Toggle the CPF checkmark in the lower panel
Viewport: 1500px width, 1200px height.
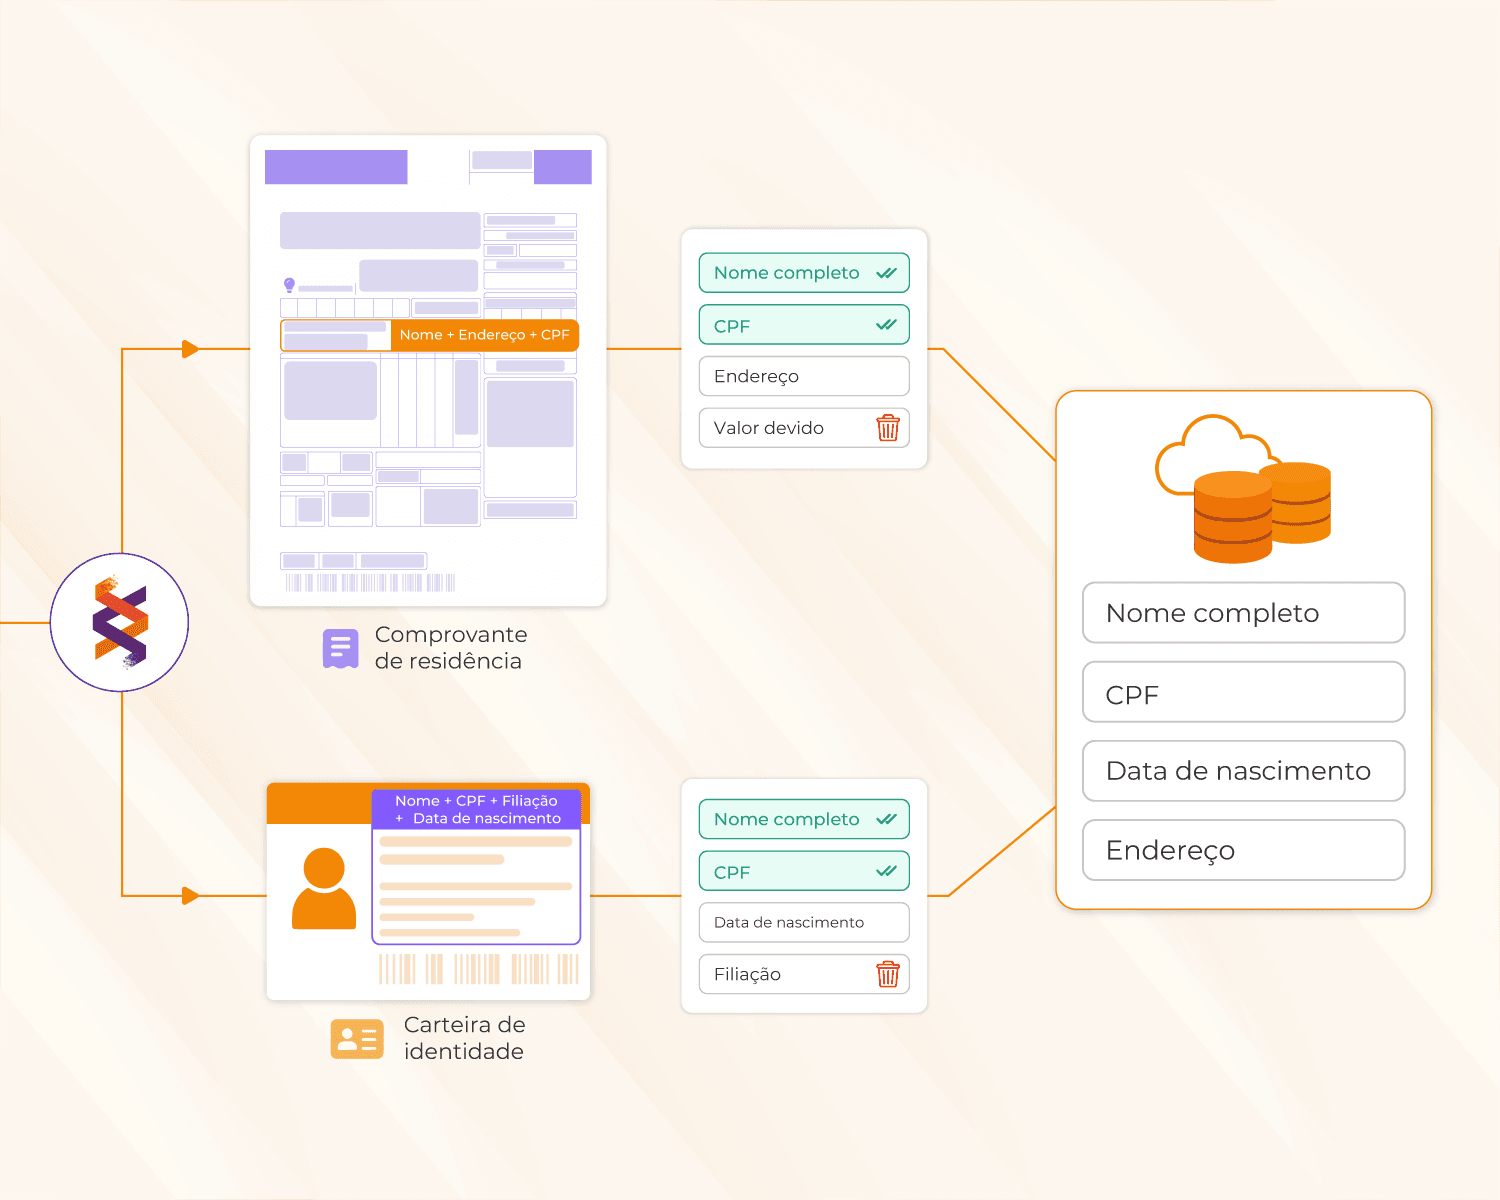886,871
